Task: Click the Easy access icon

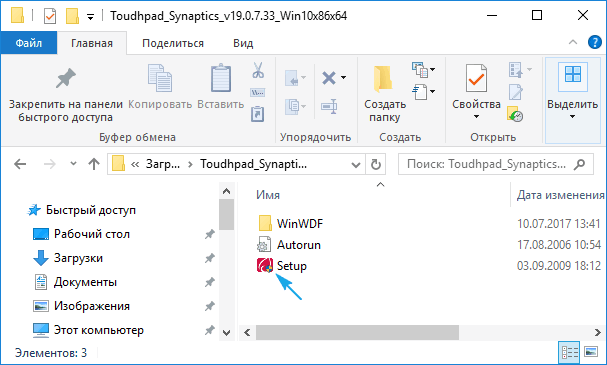Action: coord(420,92)
